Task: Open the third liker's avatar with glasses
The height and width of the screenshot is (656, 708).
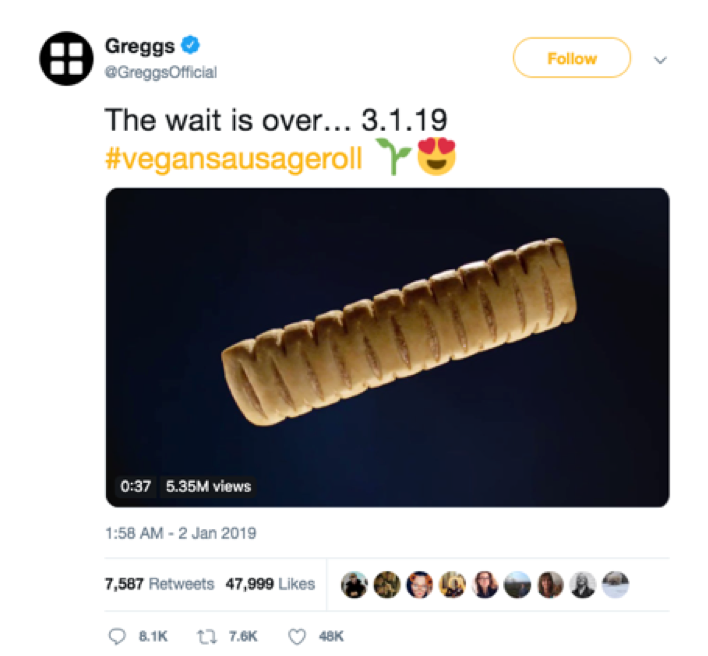Action: coord(420,585)
